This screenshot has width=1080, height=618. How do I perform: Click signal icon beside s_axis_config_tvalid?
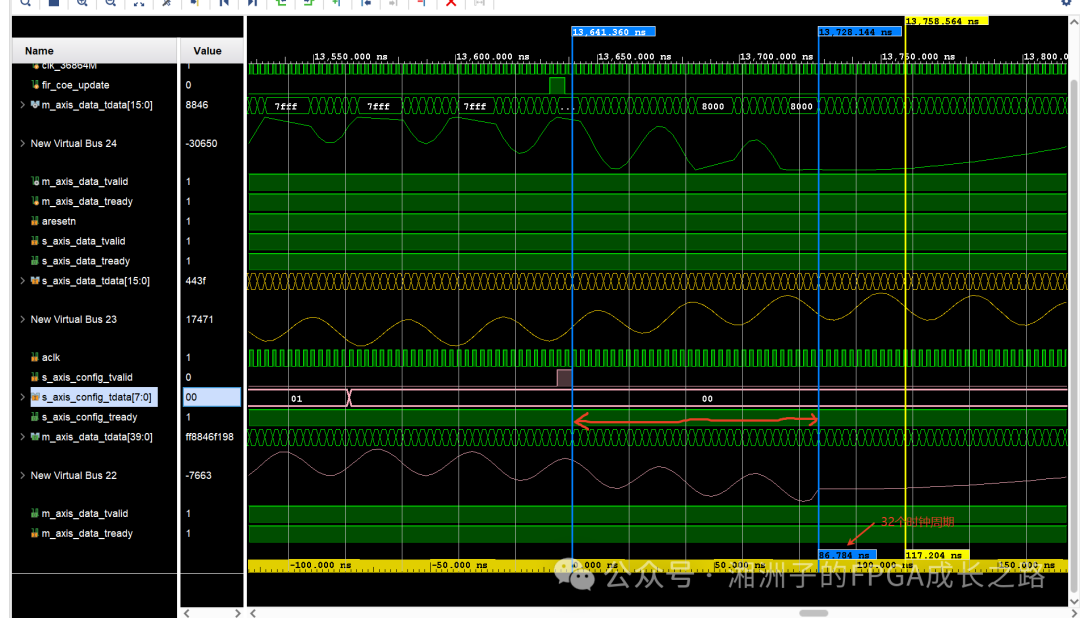click(x=35, y=377)
